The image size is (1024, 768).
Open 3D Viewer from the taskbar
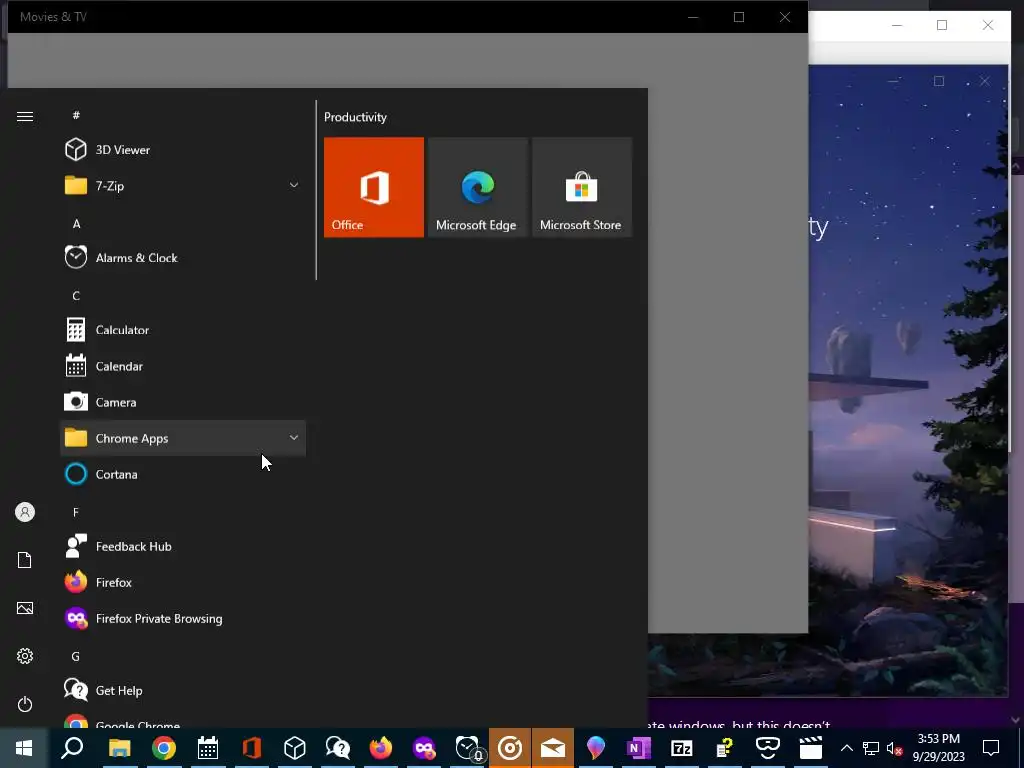[295, 748]
